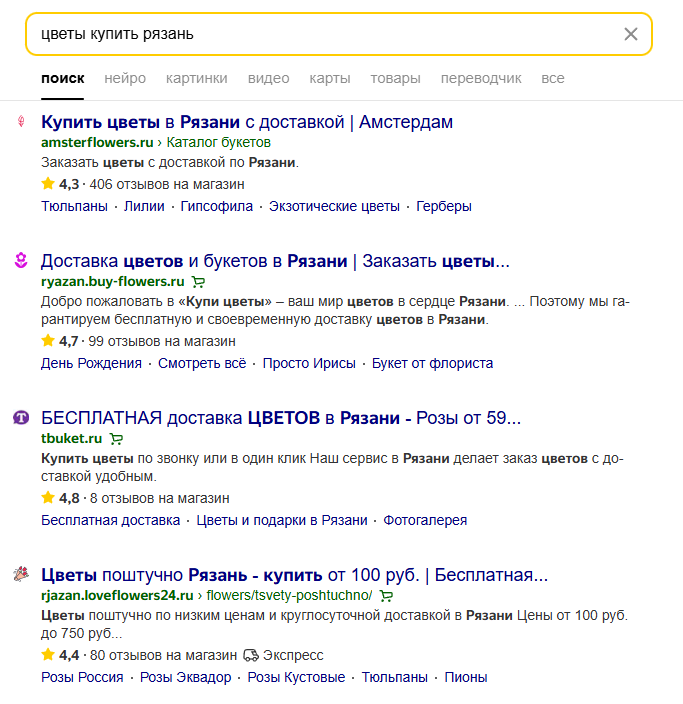Click the purple tbuket.ru favicon
The height and width of the screenshot is (704, 683).
(20, 417)
